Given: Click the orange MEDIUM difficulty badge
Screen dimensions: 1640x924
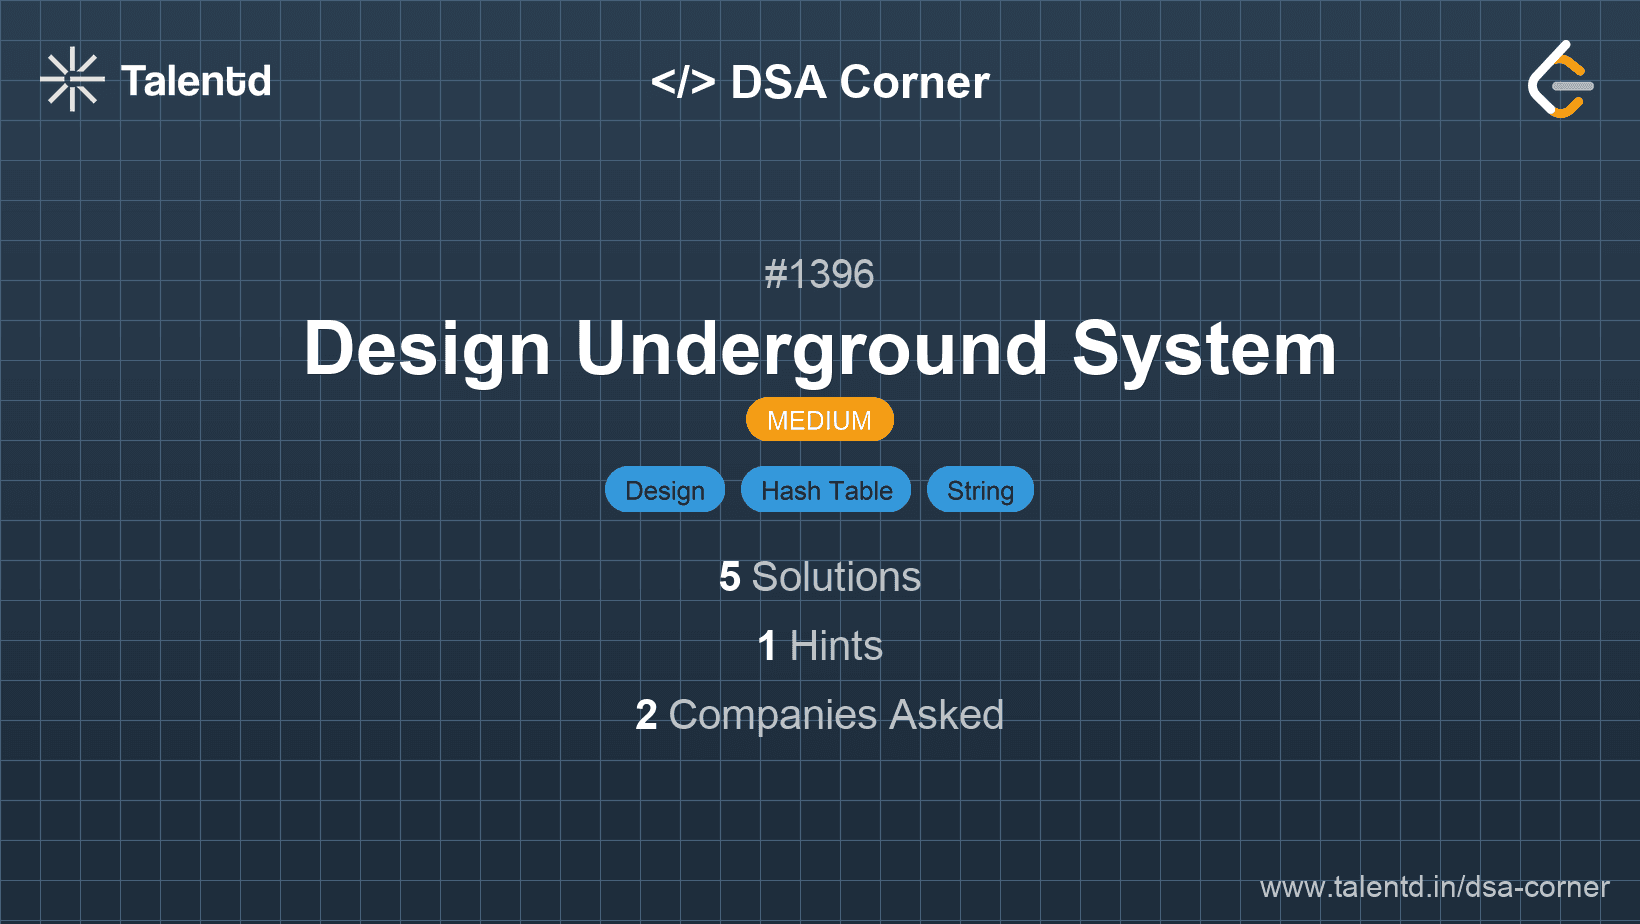Looking at the screenshot, I should (819, 420).
